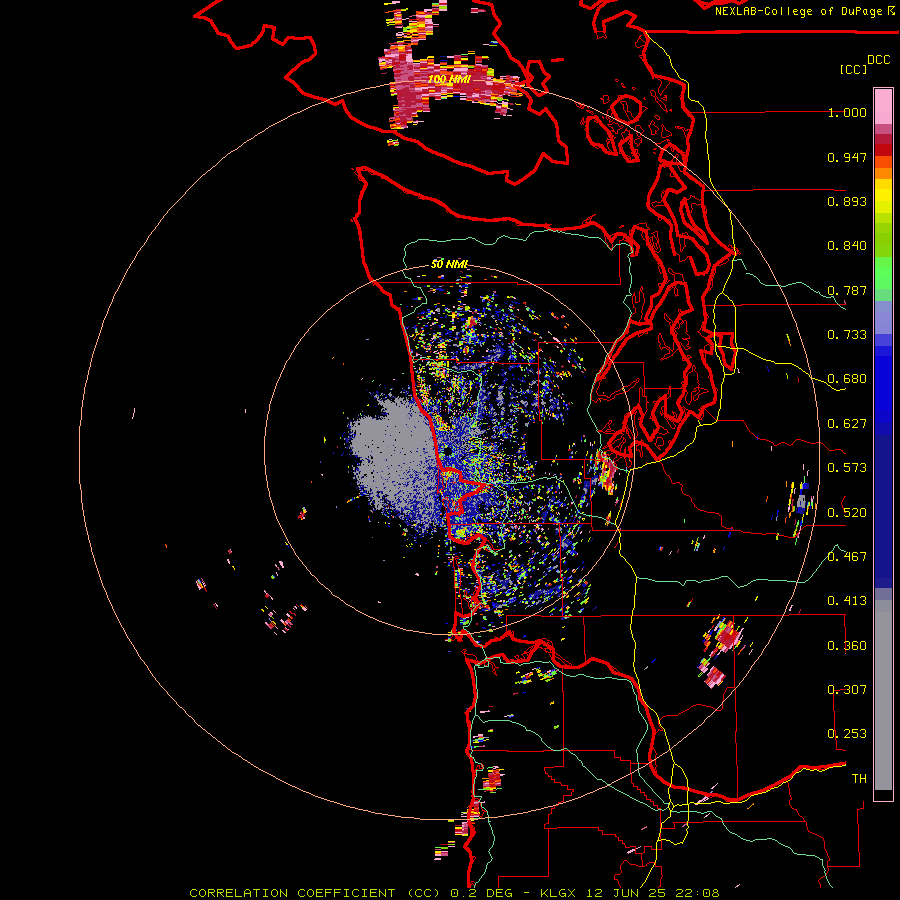Click the 0.573 scale label

(847, 468)
